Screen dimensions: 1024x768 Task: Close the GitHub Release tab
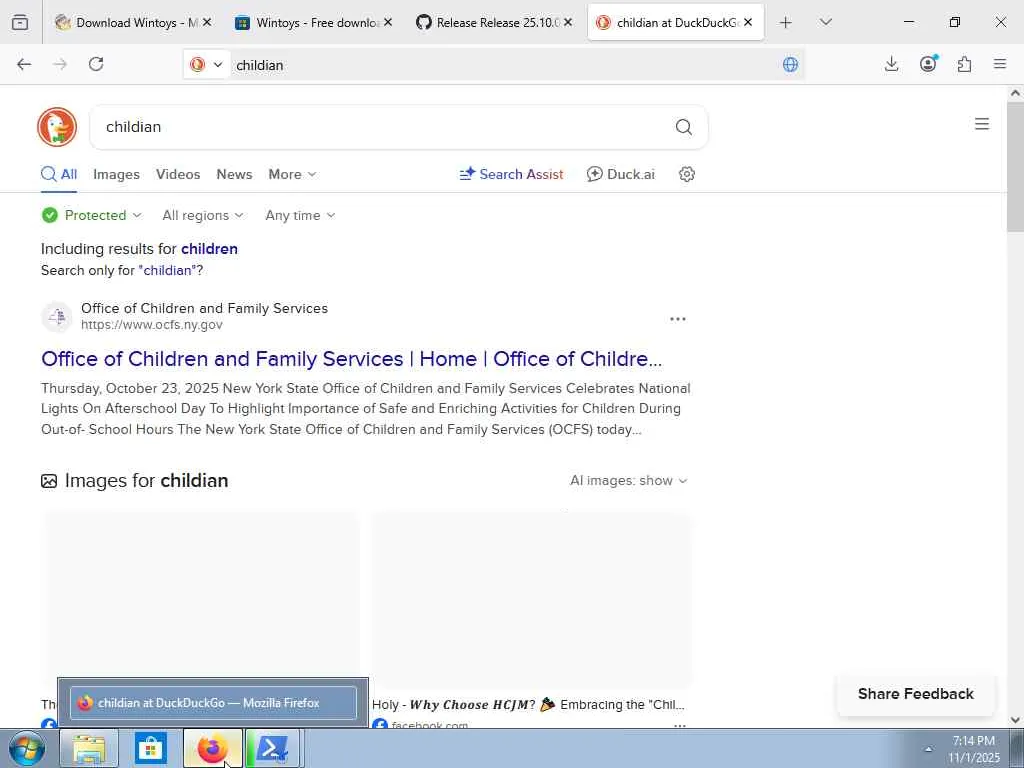[568, 22]
